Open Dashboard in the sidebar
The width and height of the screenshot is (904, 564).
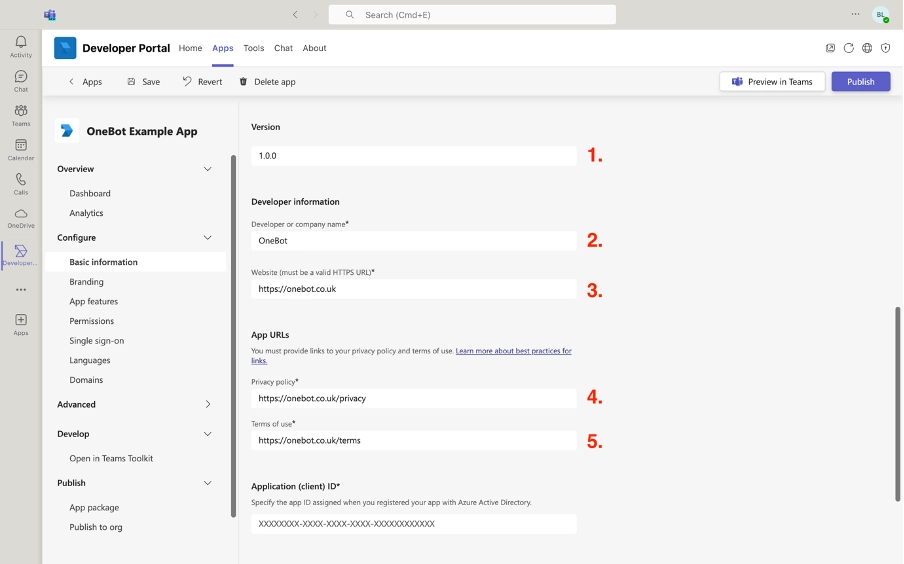coord(90,193)
